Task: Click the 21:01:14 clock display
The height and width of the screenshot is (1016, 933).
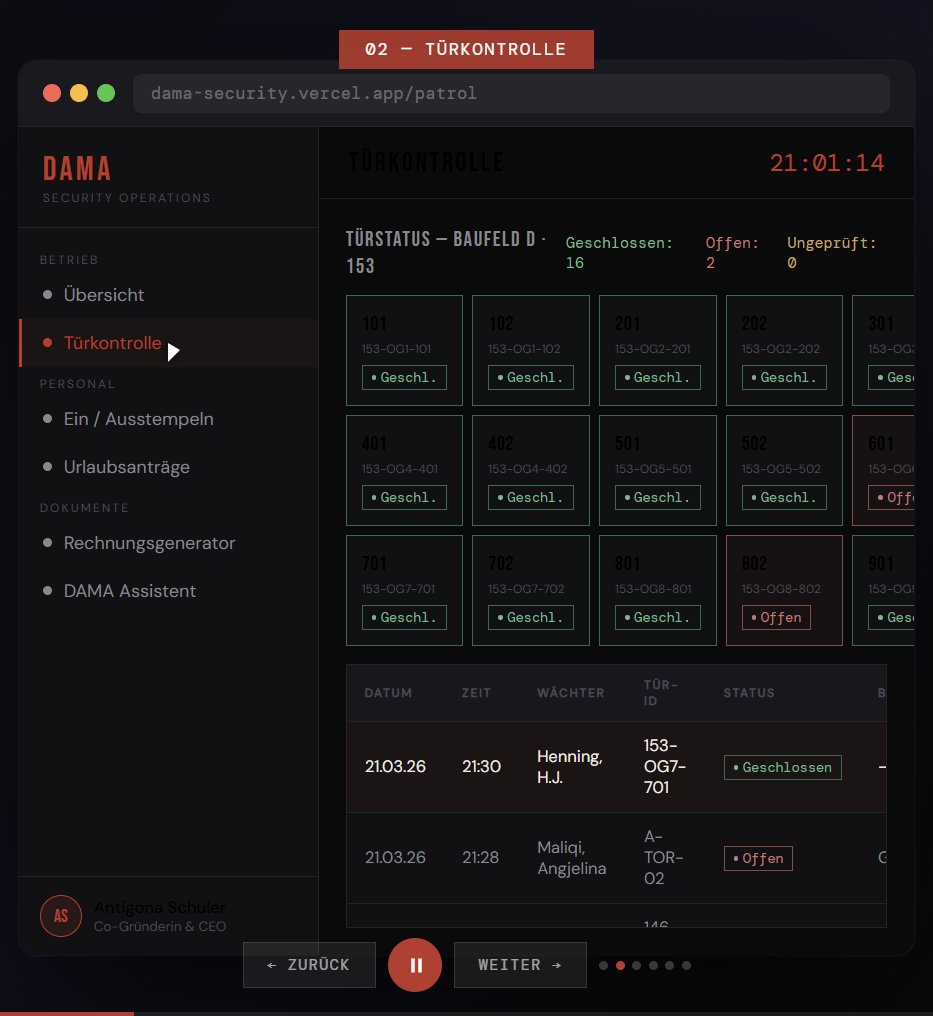Action: [827, 163]
